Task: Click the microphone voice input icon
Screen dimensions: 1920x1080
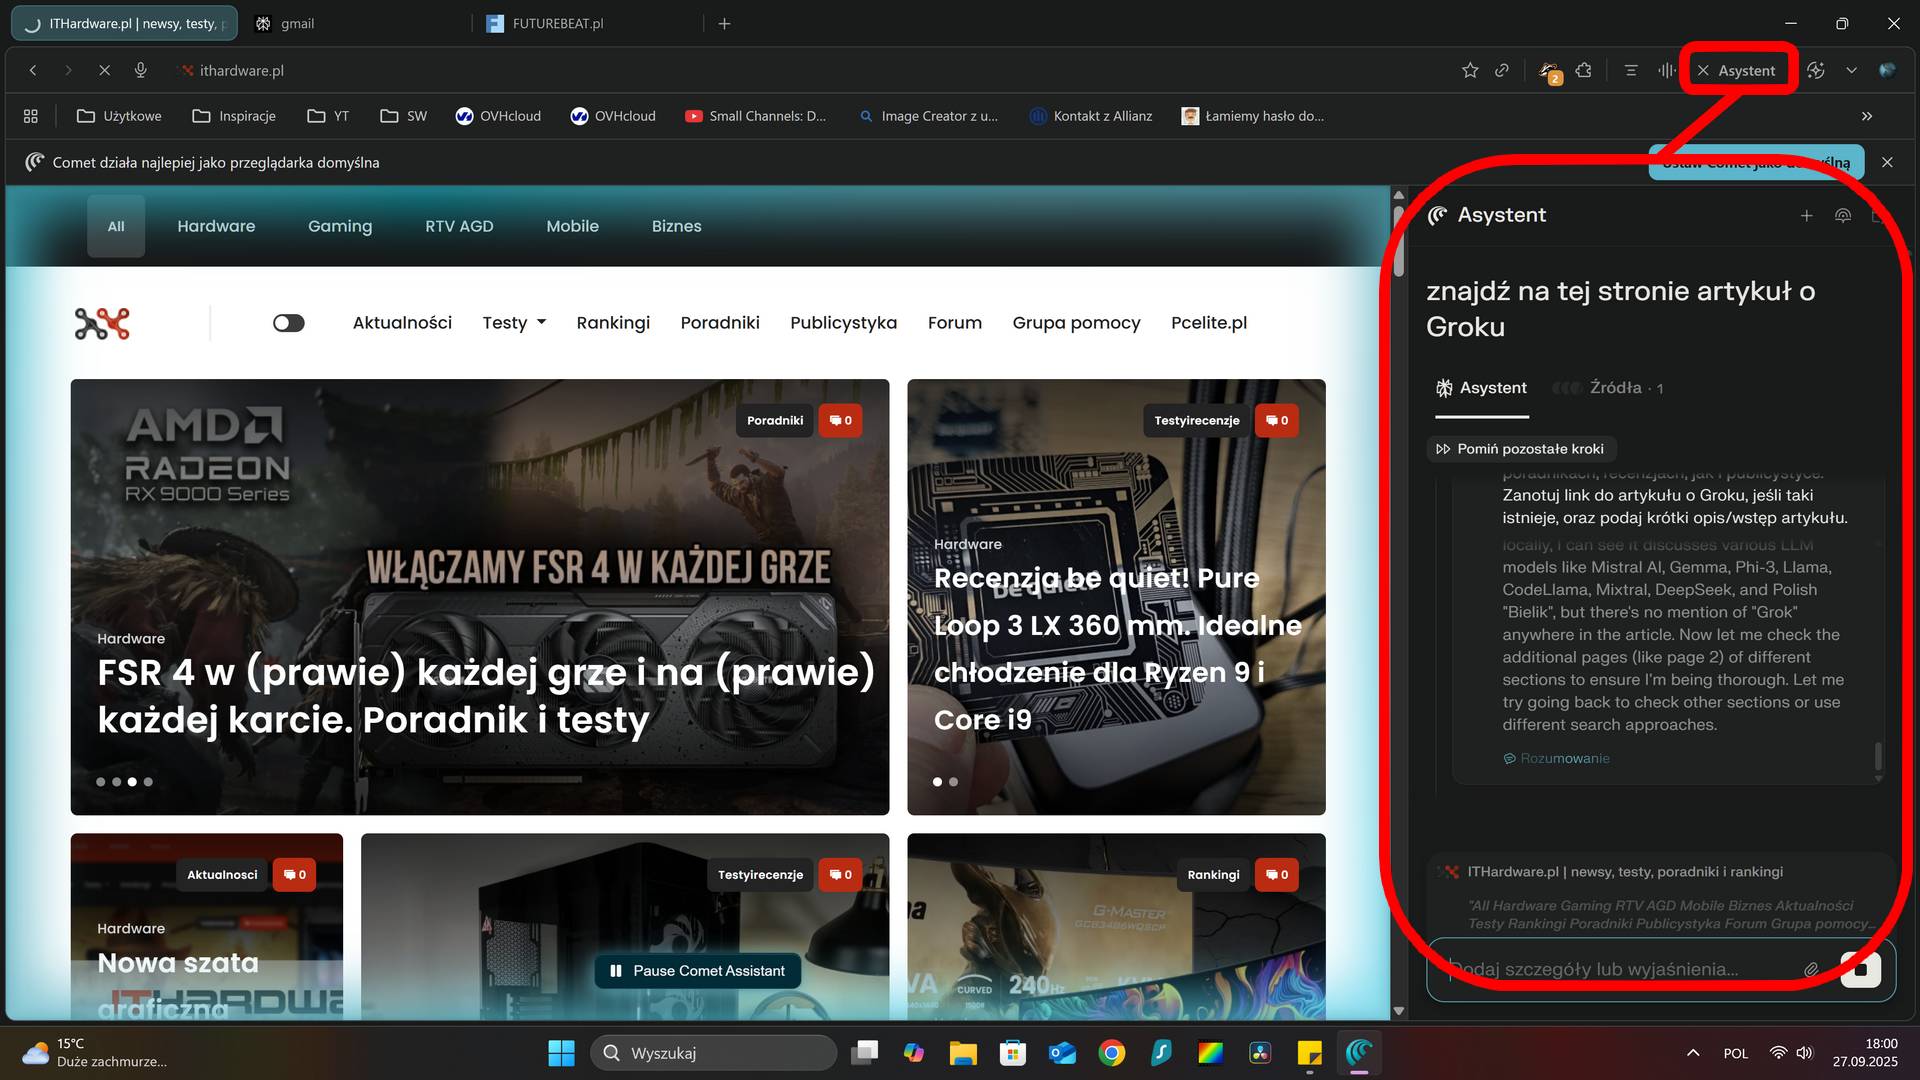Action: 141,70
